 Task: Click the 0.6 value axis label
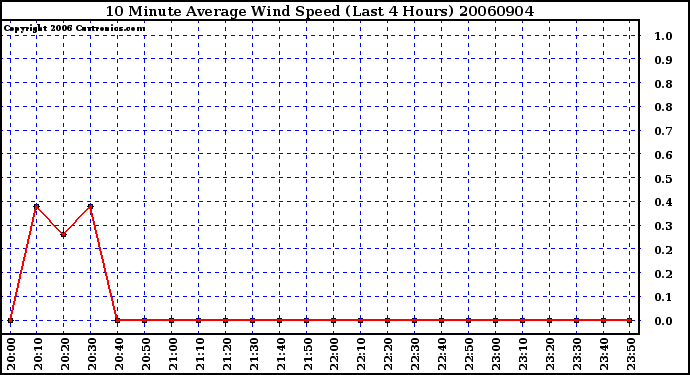pos(664,155)
